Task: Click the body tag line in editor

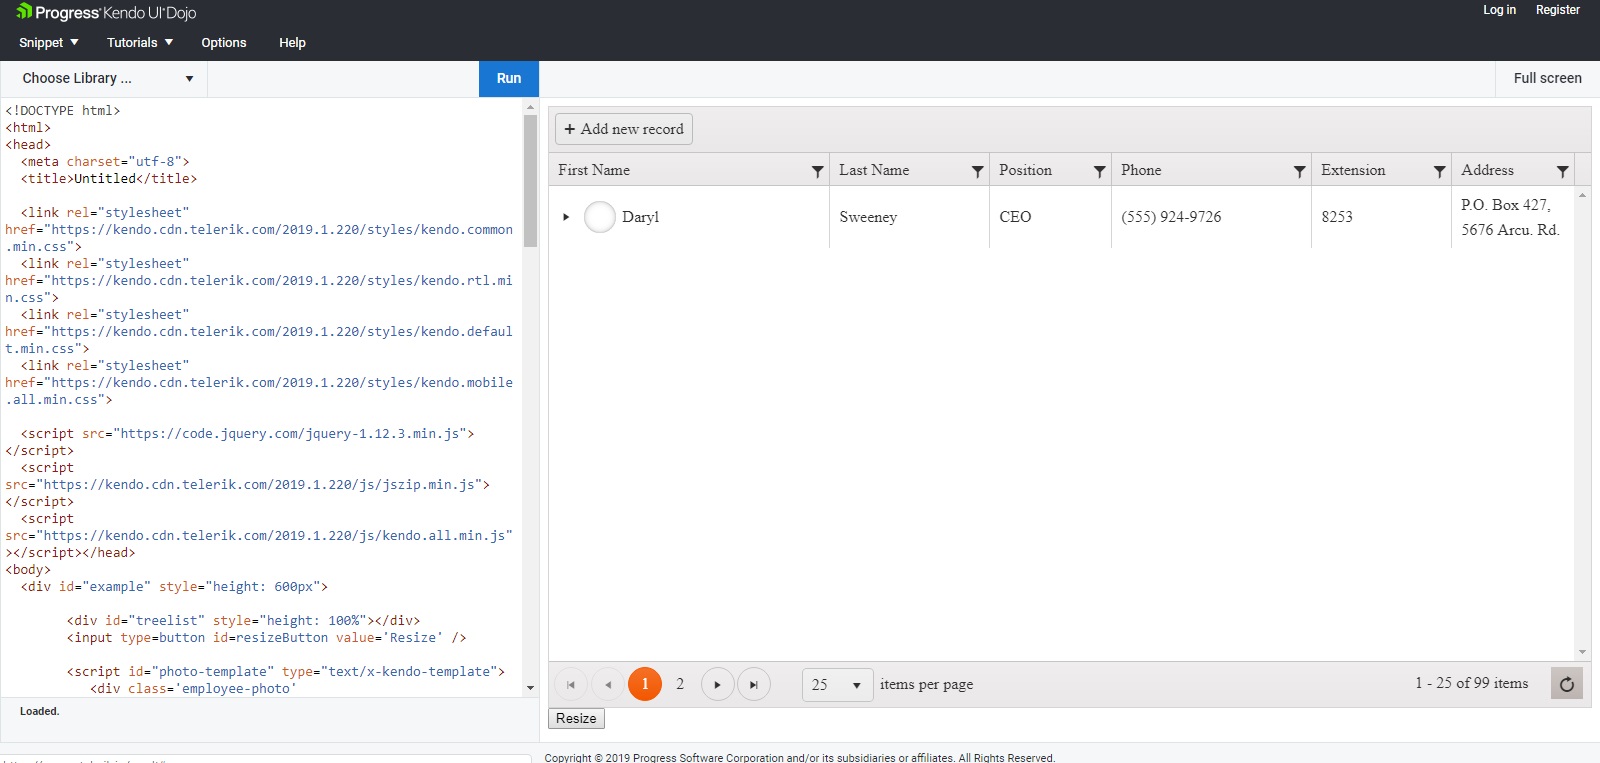Action: [x=28, y=570]
